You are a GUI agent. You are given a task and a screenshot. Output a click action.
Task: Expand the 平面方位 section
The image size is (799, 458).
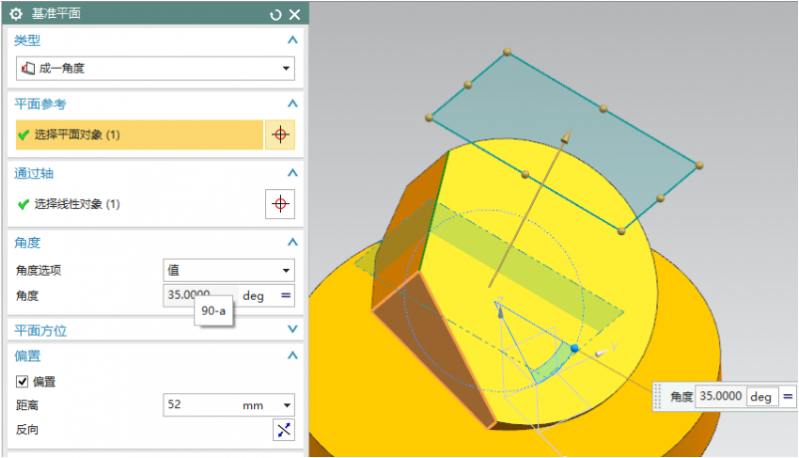click(292, 329)
